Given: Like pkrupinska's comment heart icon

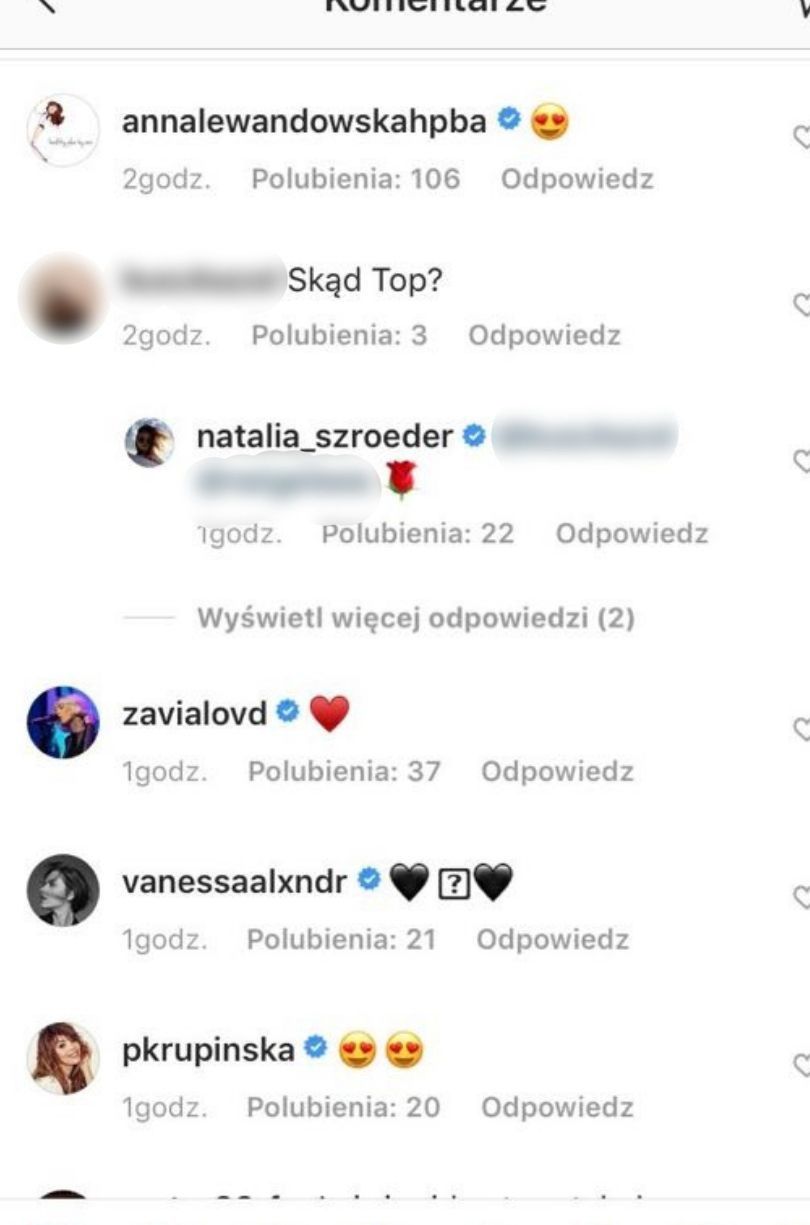Looking at the screenshot, I should pos(802,1065).
